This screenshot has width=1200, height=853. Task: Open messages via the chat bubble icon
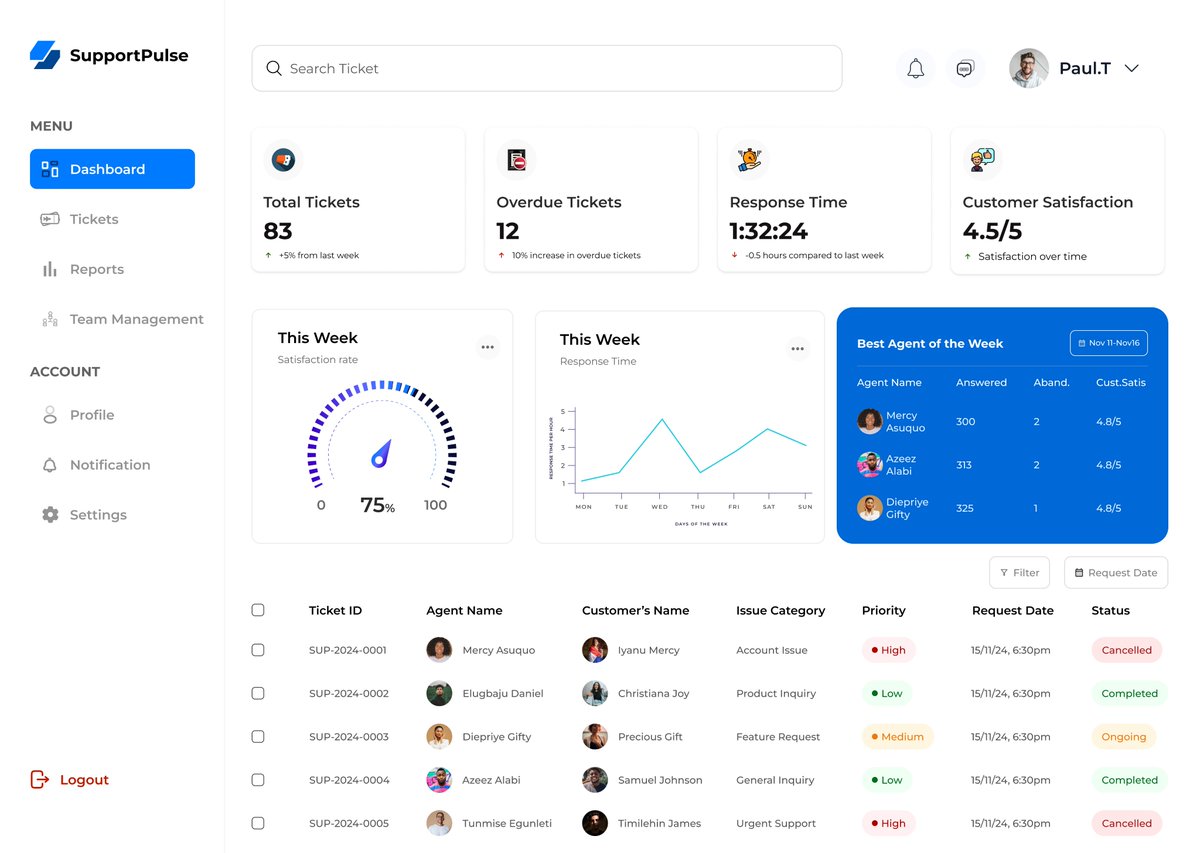(x=965, y=68)
